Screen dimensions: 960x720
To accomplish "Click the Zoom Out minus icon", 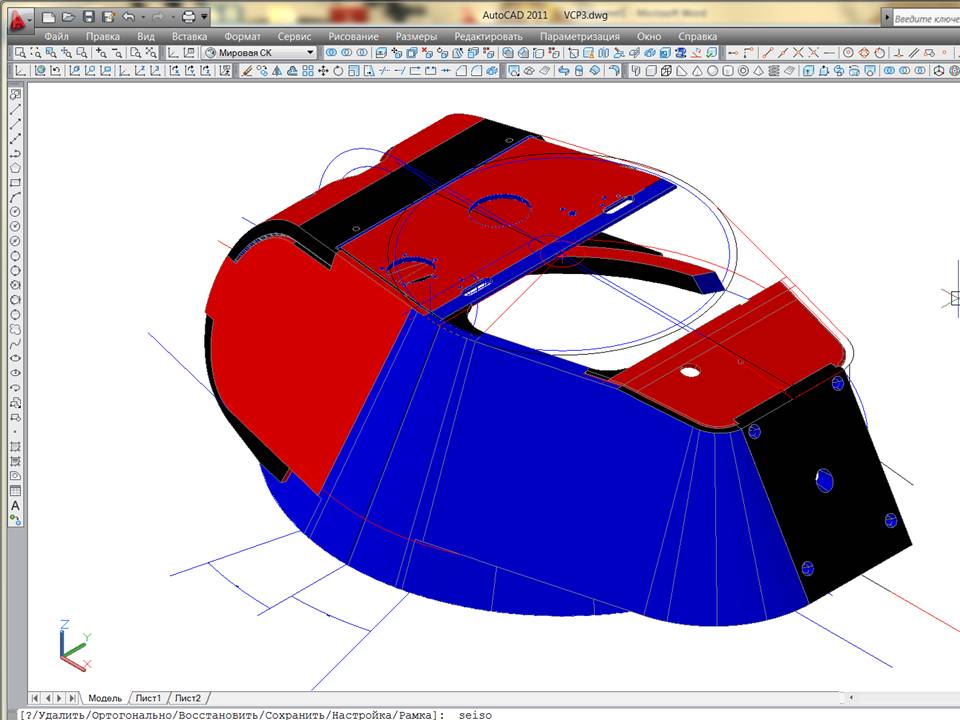I will 116,53.
